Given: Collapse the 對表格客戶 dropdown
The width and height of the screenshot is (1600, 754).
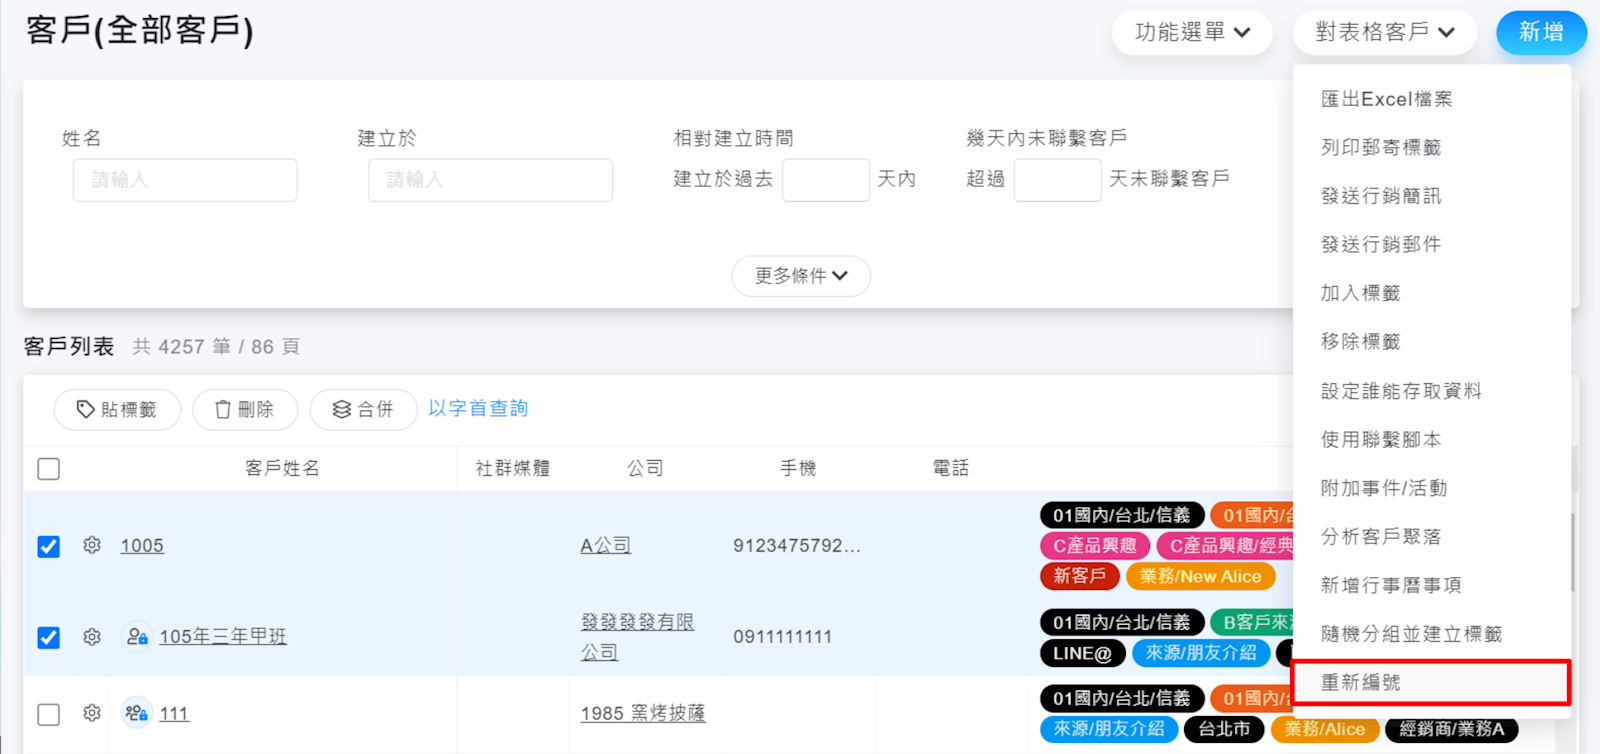Looking at the screenshot, I should 1384,33.
